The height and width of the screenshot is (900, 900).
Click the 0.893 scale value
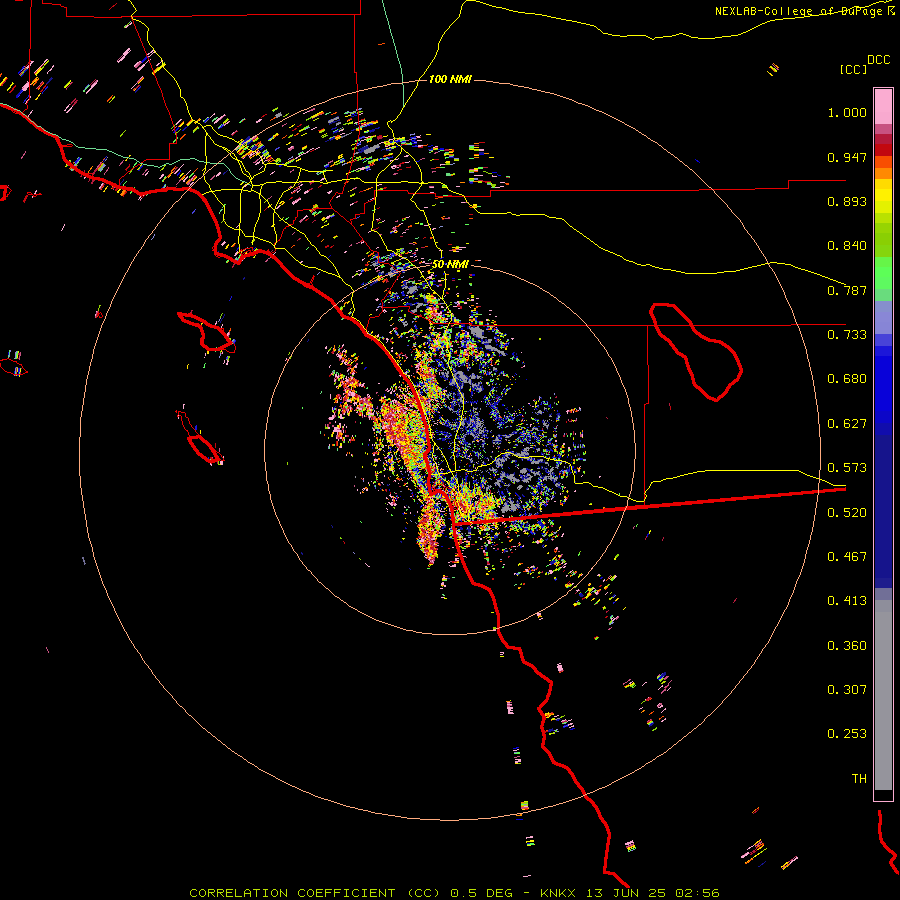point(847,201)
